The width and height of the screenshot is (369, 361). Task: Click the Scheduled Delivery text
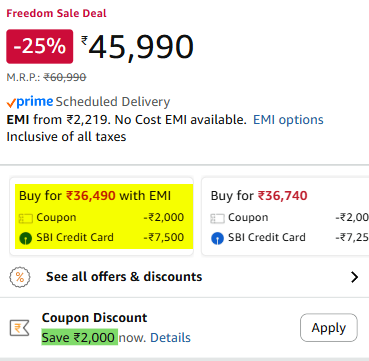point(113,102)
